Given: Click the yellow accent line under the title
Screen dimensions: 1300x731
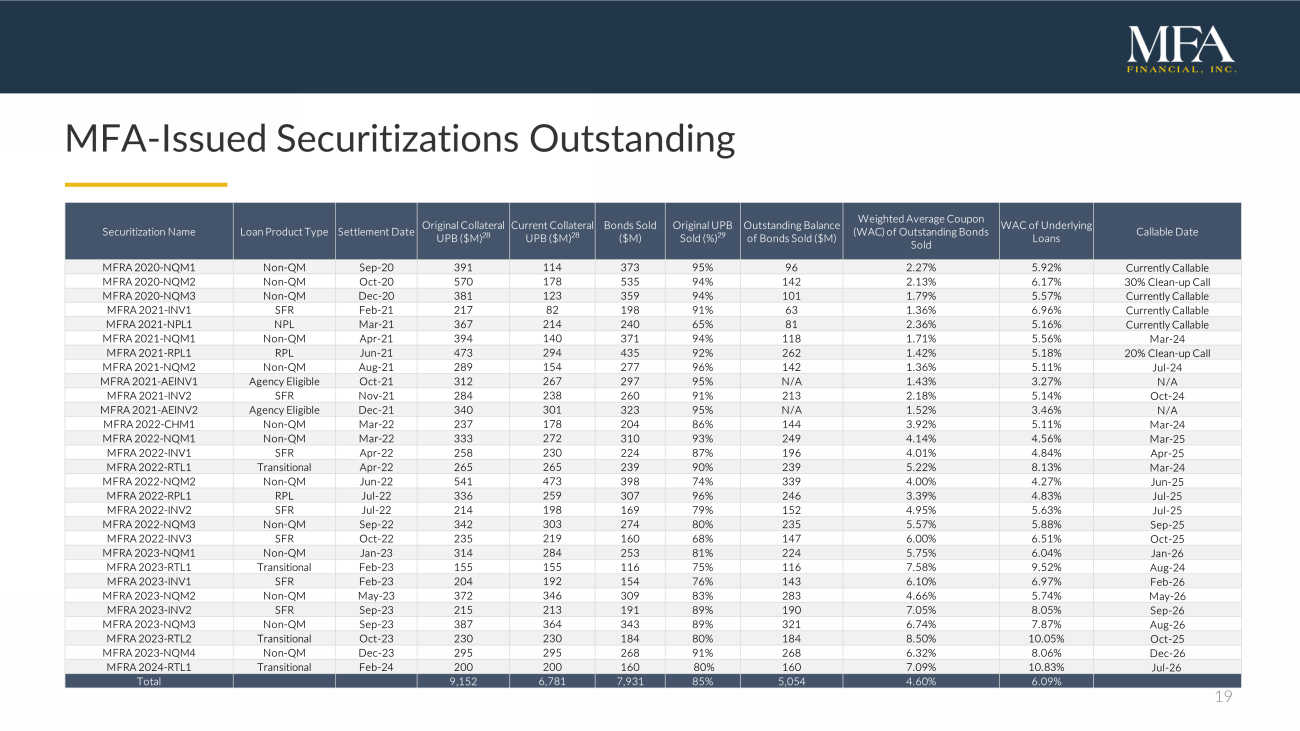Looking at the screenshot, I should coord(146,184).
